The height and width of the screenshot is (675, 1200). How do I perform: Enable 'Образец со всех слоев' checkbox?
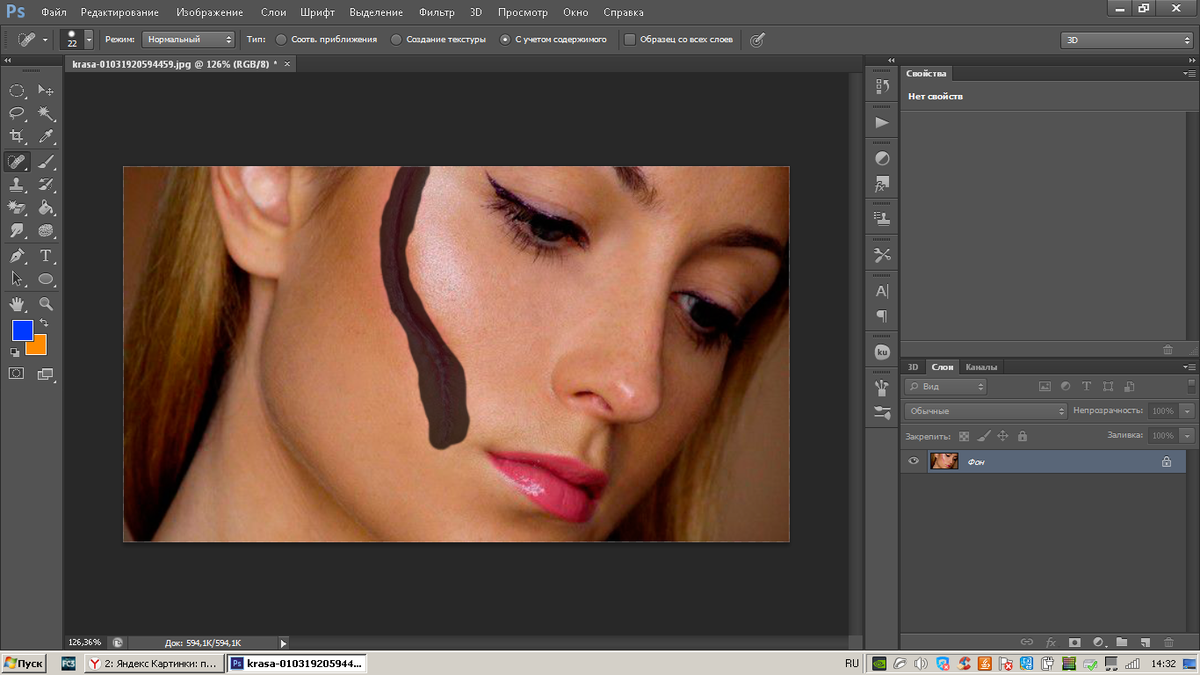click(x=629, y=40)
